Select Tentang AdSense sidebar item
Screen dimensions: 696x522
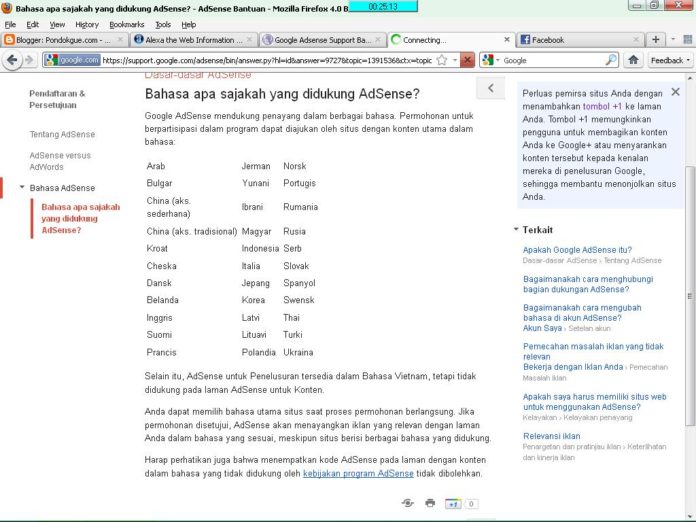[62, 134]
